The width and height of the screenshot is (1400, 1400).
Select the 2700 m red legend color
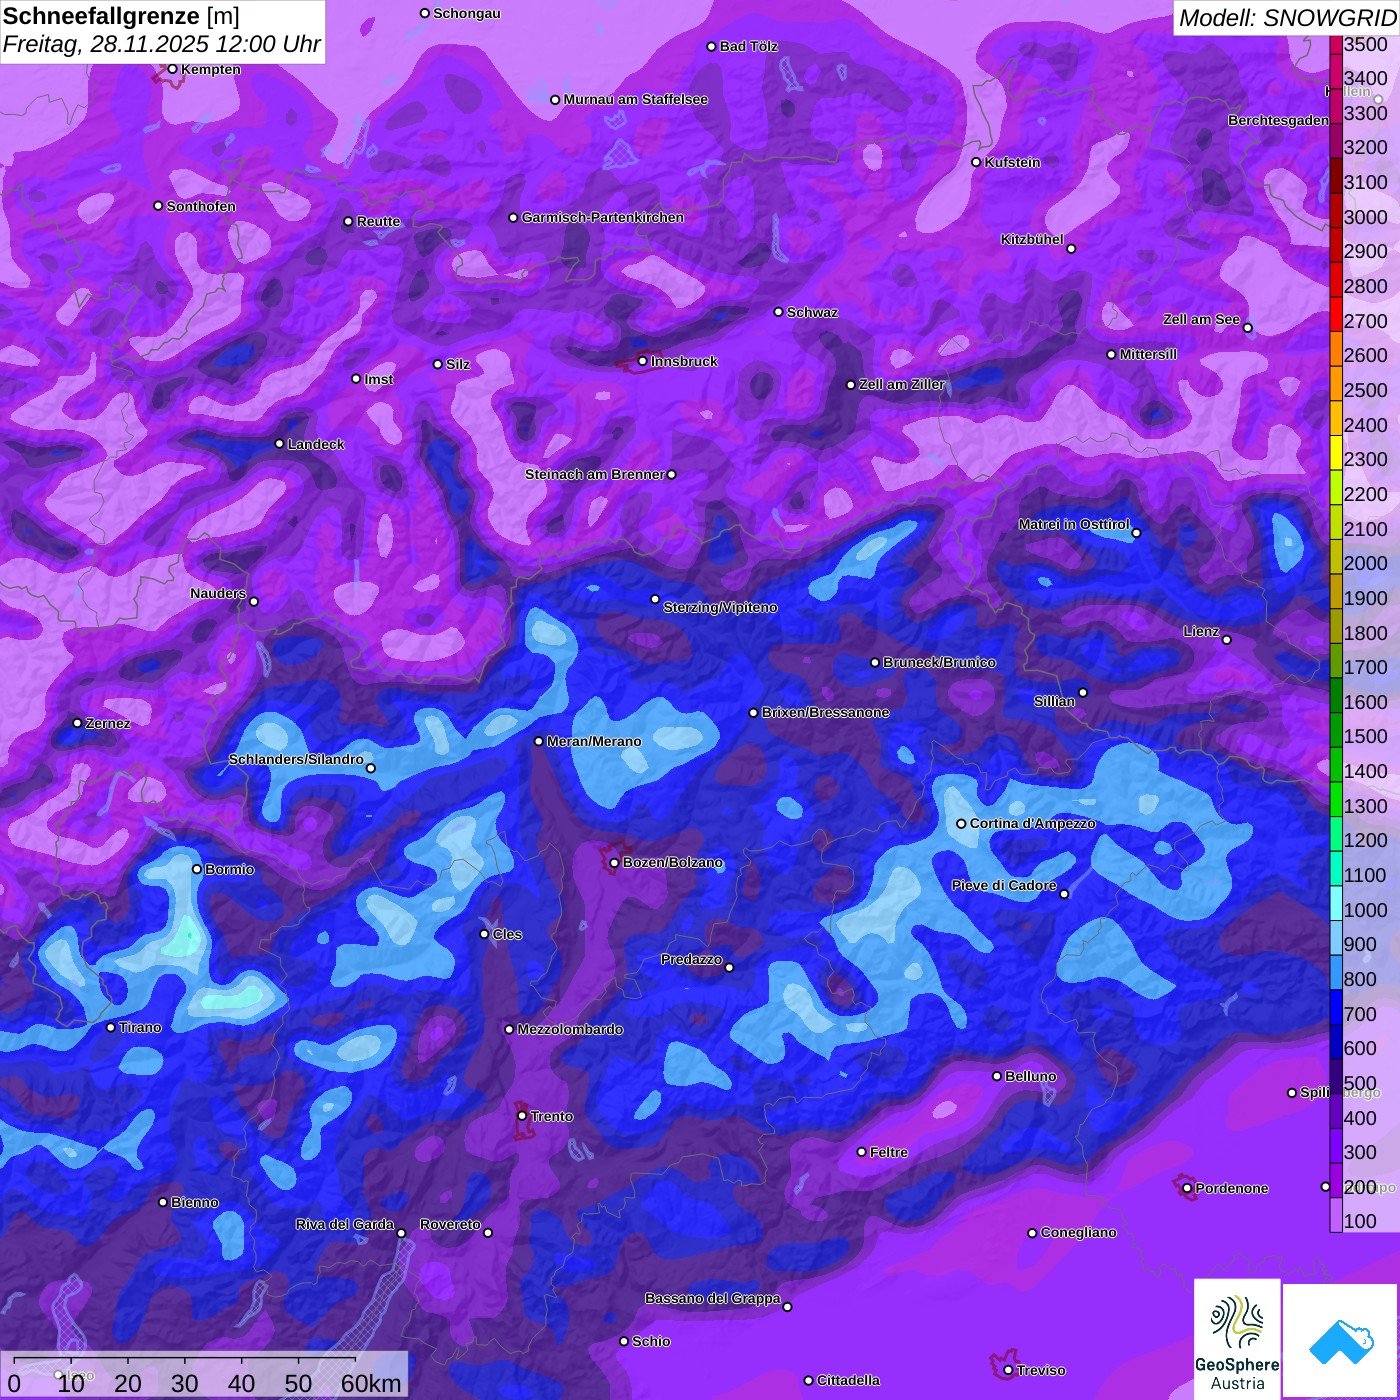click(x=1336, y=314)
